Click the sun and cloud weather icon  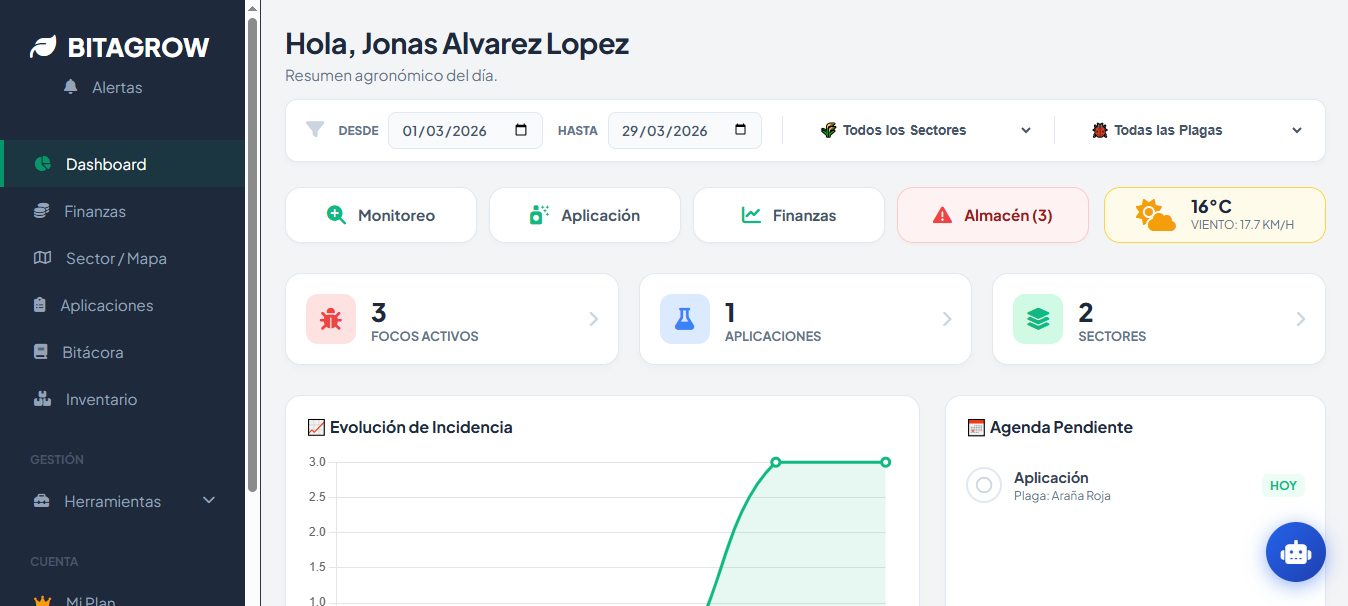1155,215
